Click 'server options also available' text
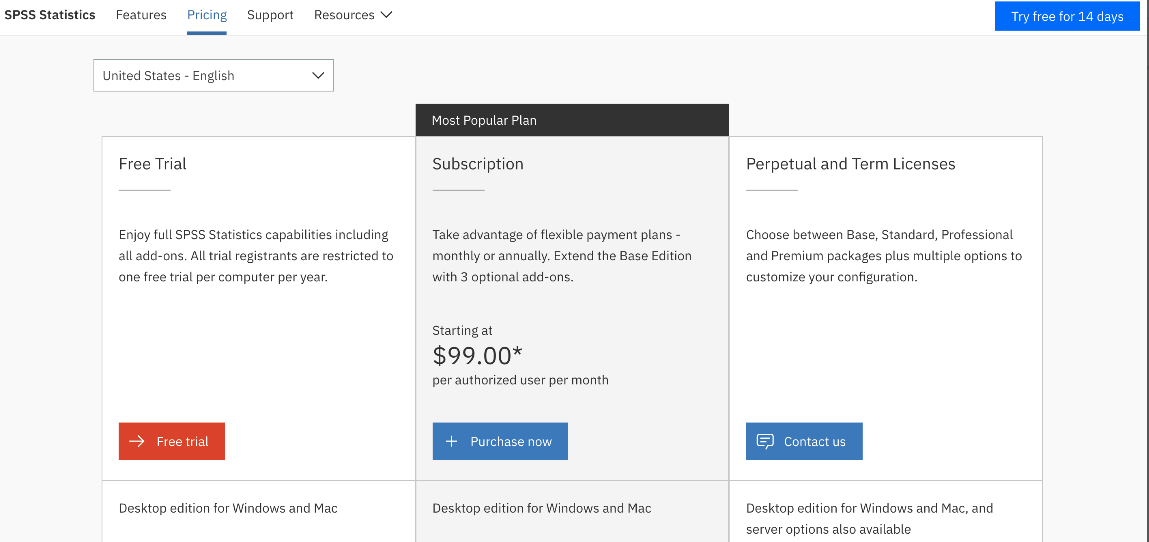This screenshot has height=542, width=1149. [828, 529]
